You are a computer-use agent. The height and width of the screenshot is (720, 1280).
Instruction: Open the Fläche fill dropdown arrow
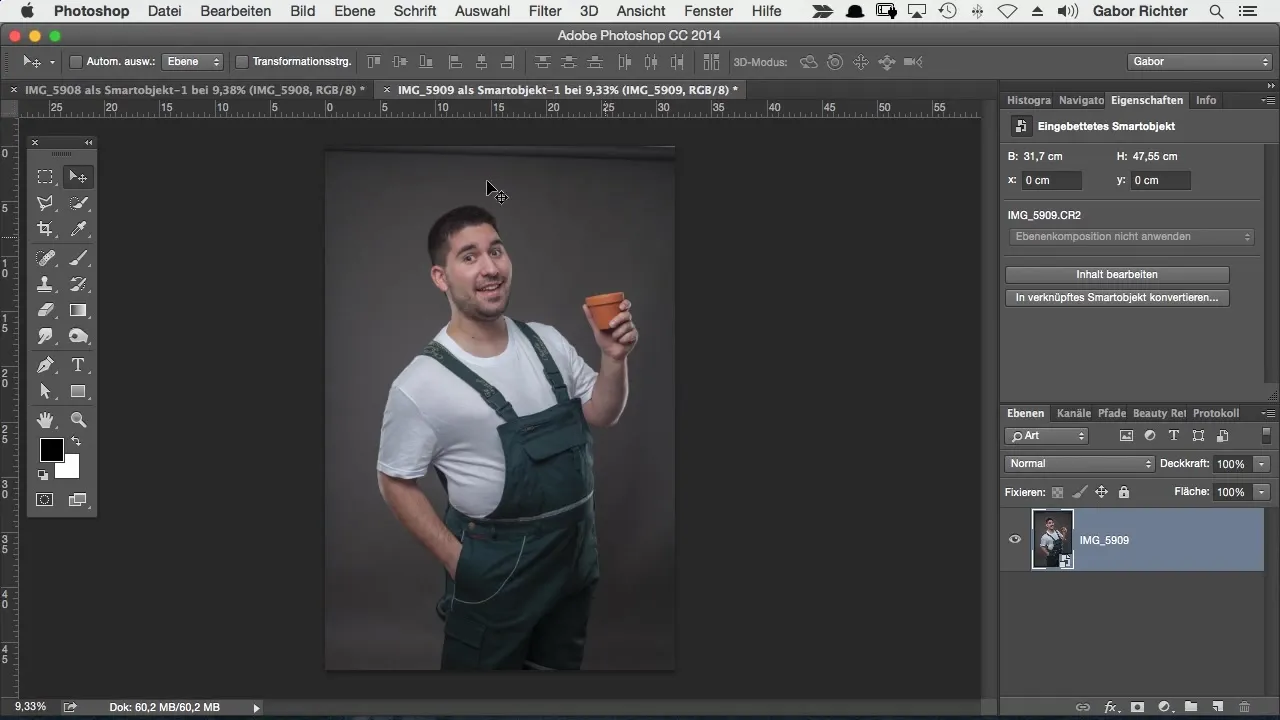click(1262, 492)
